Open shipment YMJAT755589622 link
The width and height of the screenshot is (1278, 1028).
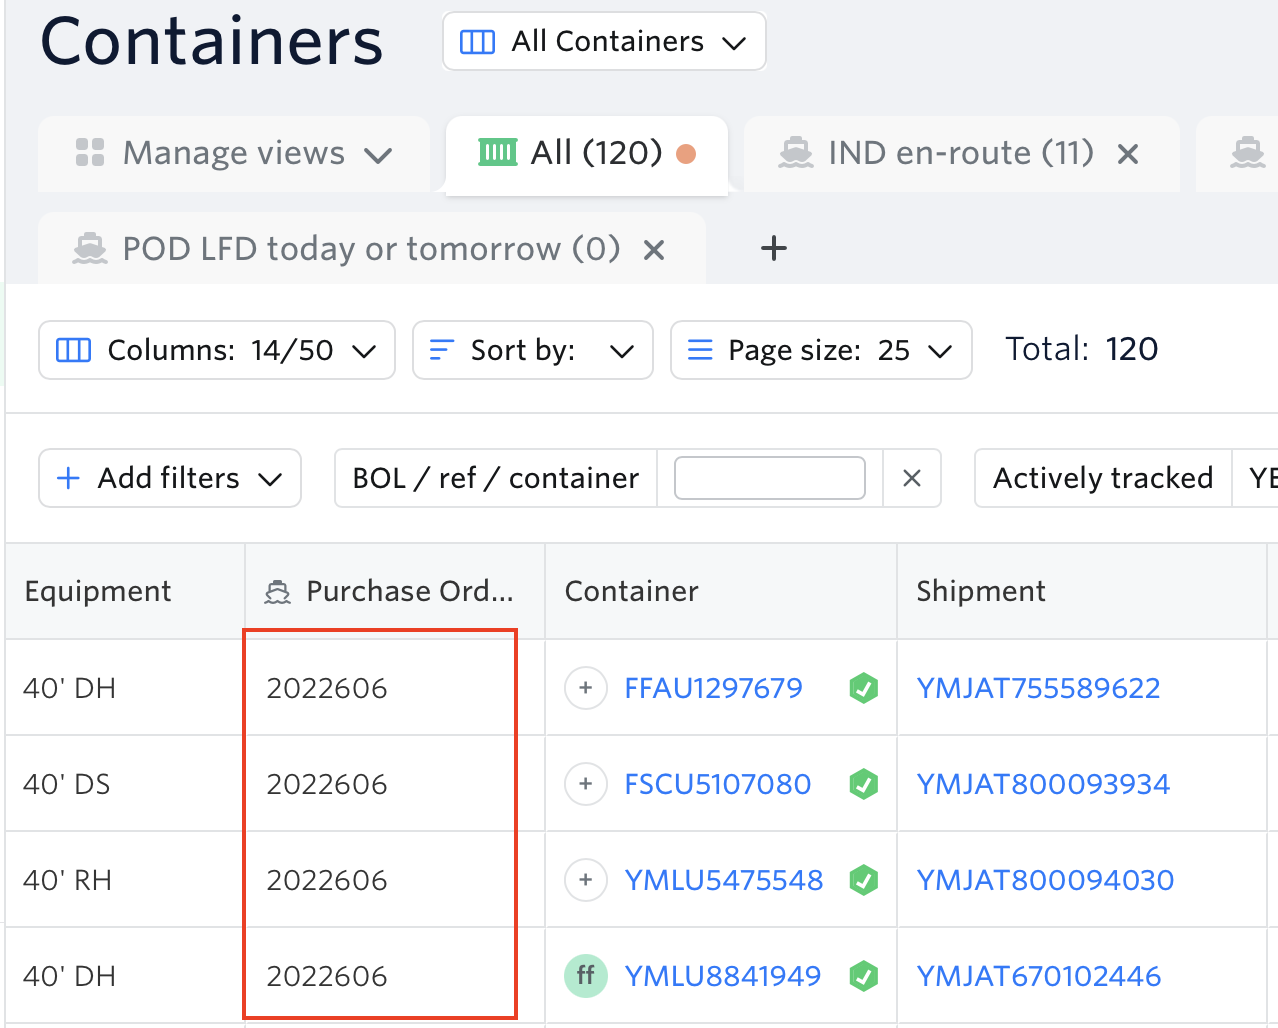pos(1038,688)
